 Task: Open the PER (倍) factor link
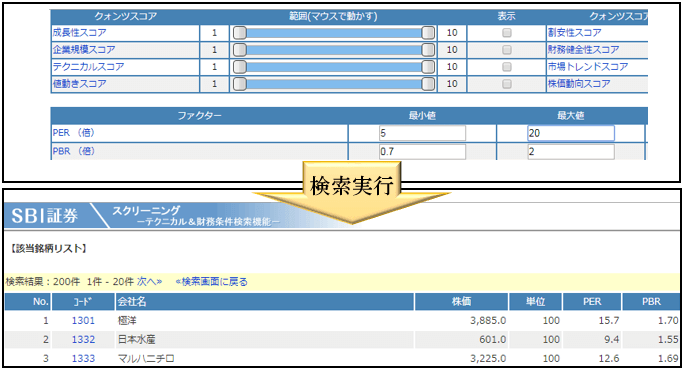coord(73,133)
